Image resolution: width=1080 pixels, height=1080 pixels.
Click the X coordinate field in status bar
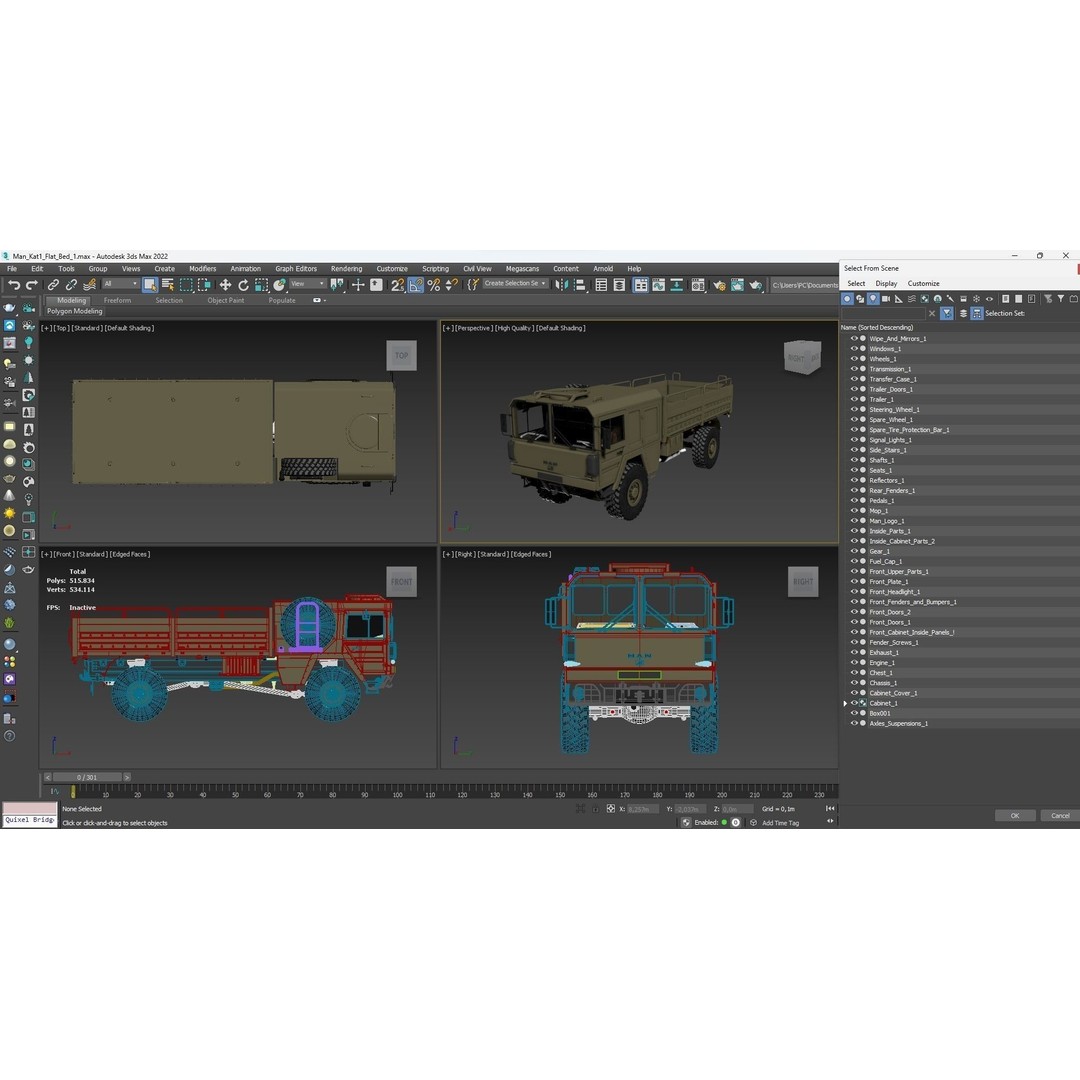pyautogui.click(x=643, y=809)
